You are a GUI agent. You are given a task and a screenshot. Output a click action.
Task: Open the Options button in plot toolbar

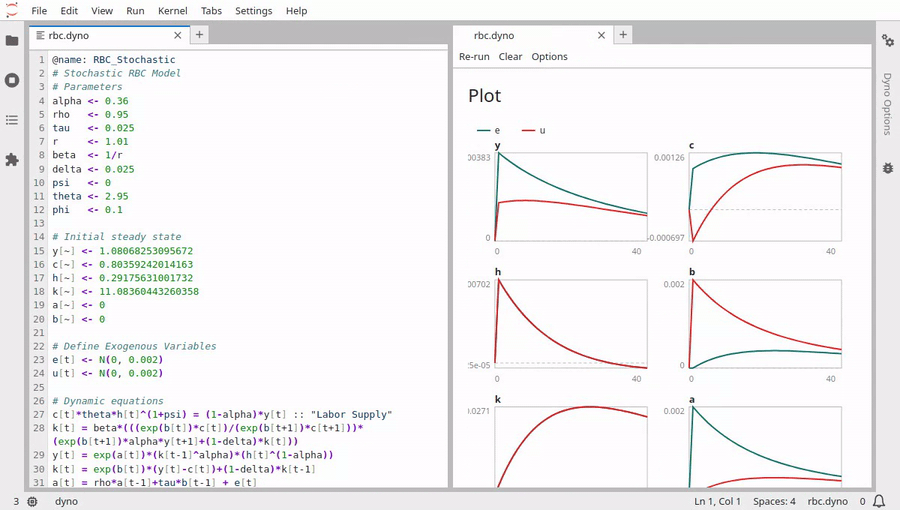(549, 57)
